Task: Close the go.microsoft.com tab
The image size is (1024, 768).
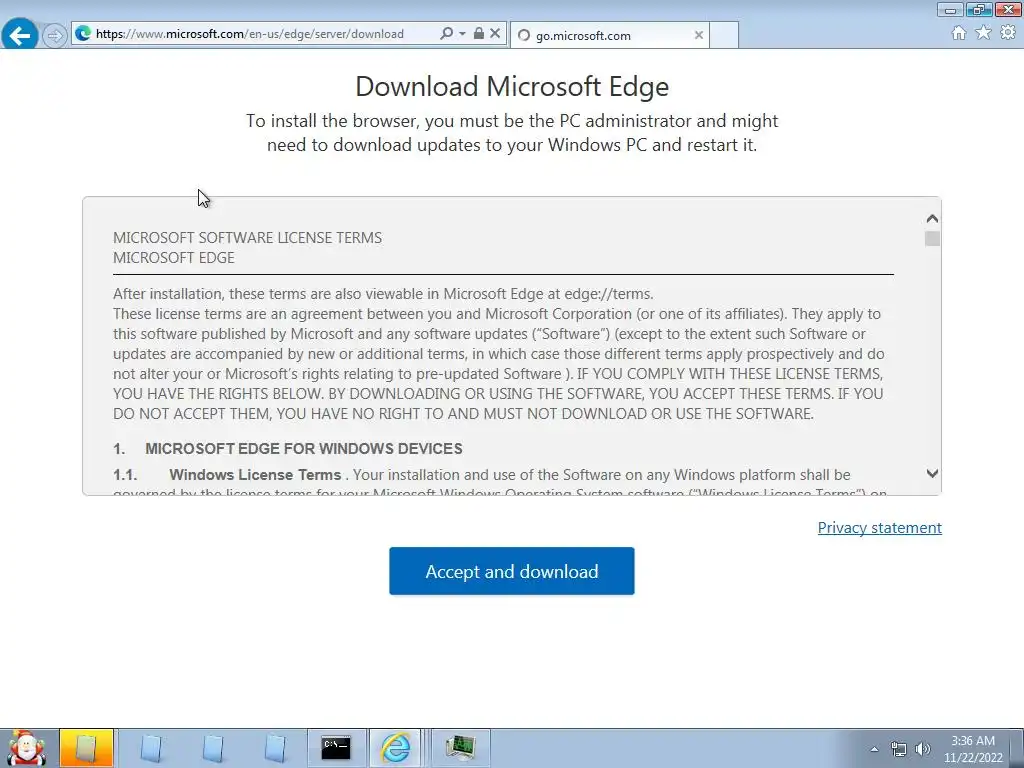Action: [x=699, y=35]
